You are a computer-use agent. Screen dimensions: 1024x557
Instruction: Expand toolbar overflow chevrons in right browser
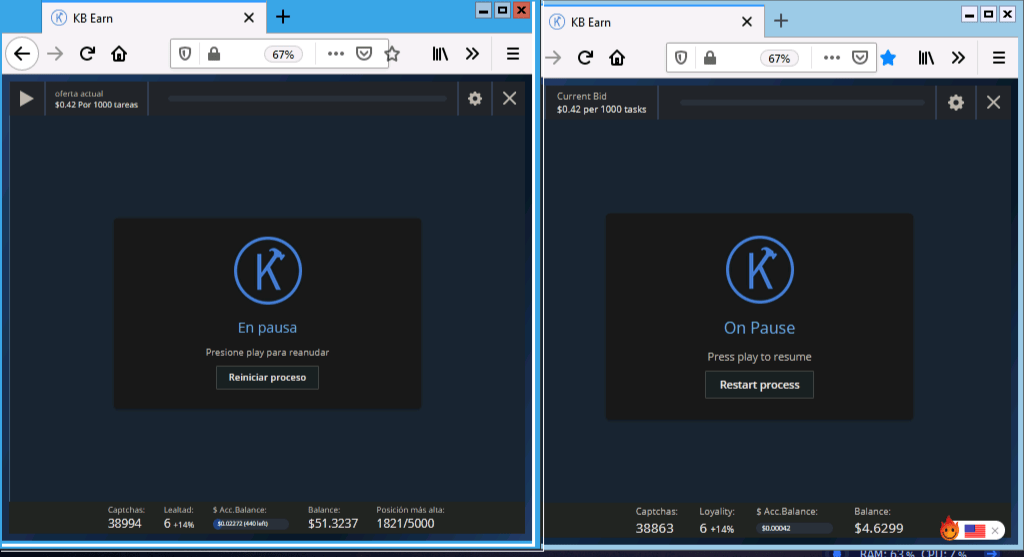(x=958, y=58)
